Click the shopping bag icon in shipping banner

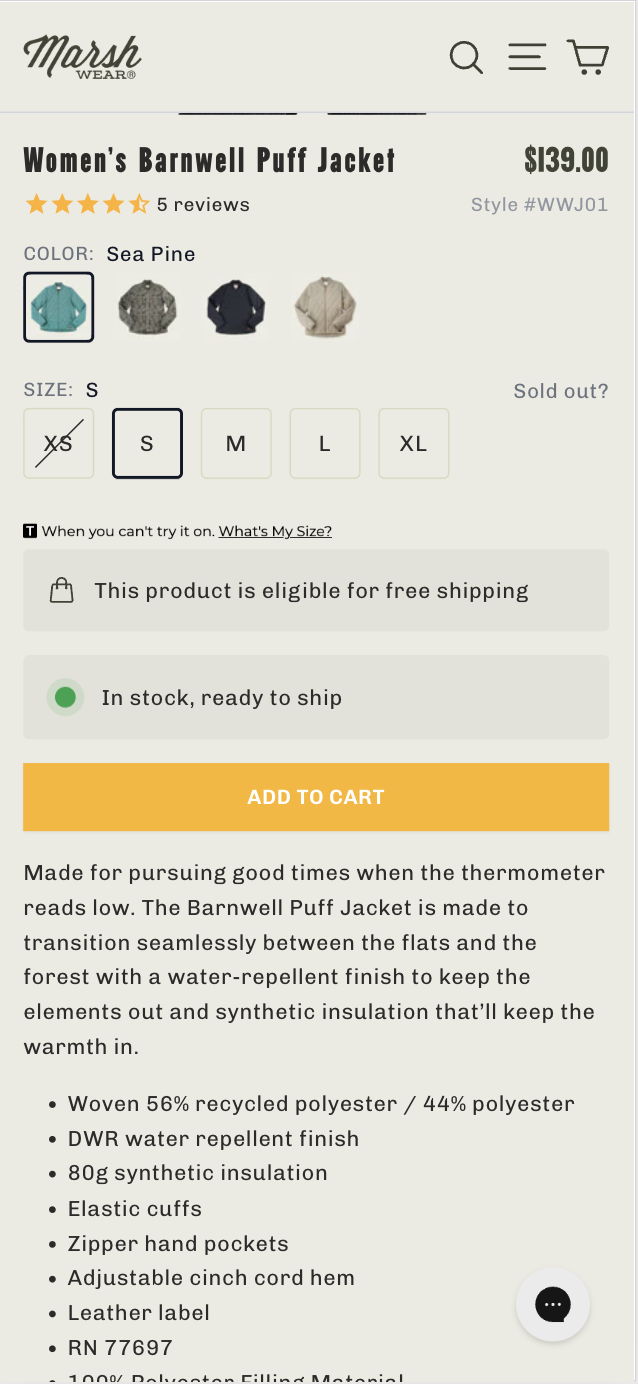(61, 590)
